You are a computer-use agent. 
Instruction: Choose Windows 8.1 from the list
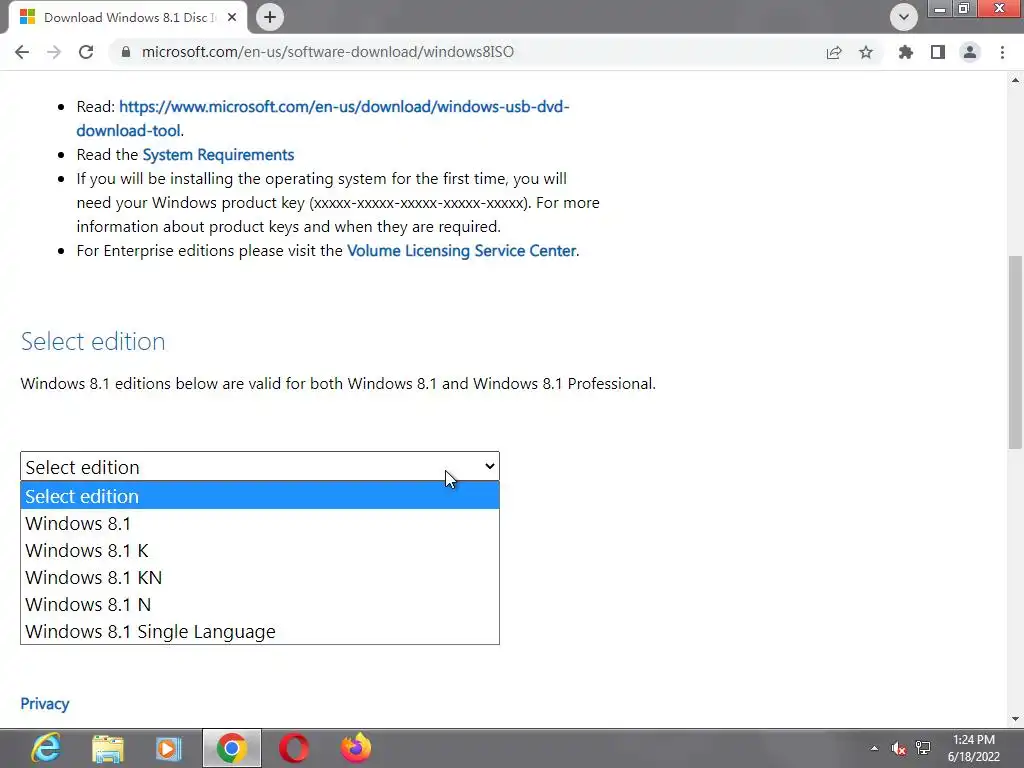point(260,524)
